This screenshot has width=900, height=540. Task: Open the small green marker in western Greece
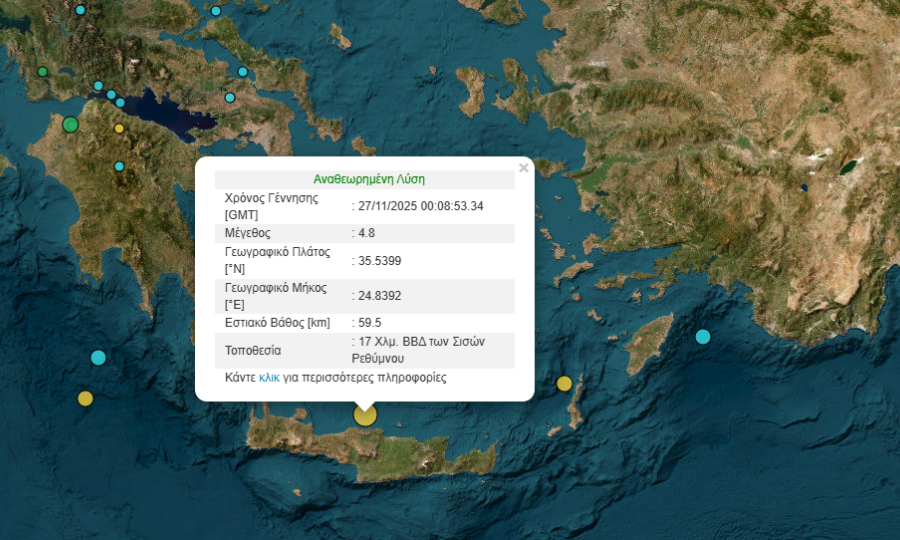(42, 72)
